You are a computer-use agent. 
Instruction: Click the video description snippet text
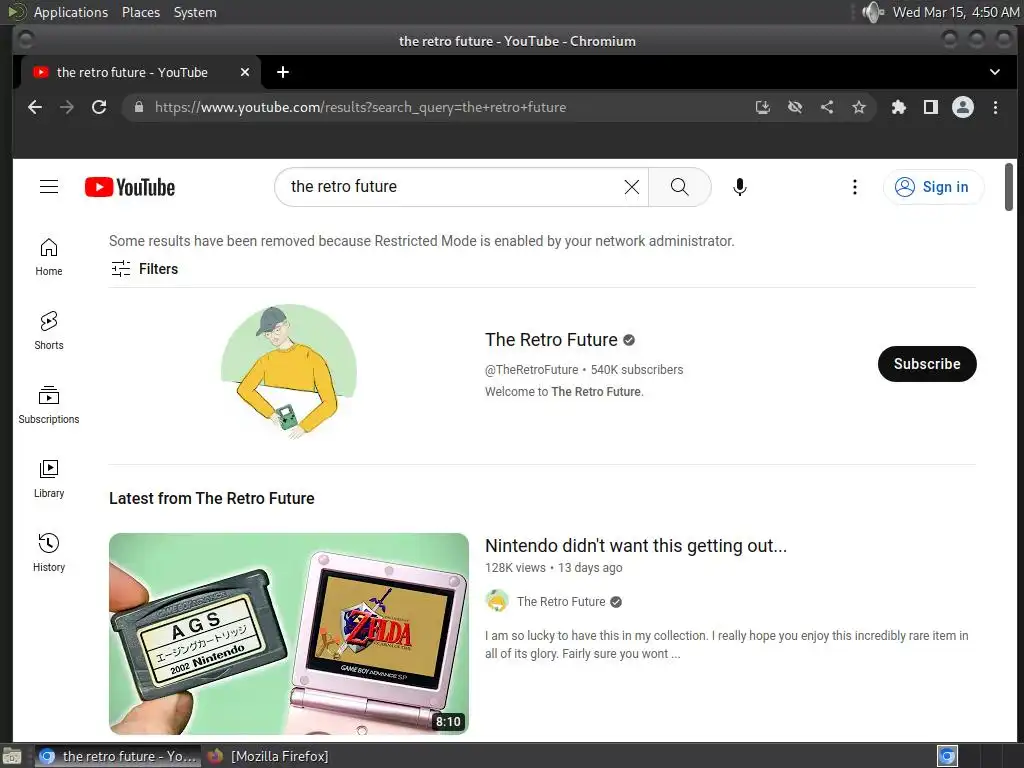[x=726, y=645]
